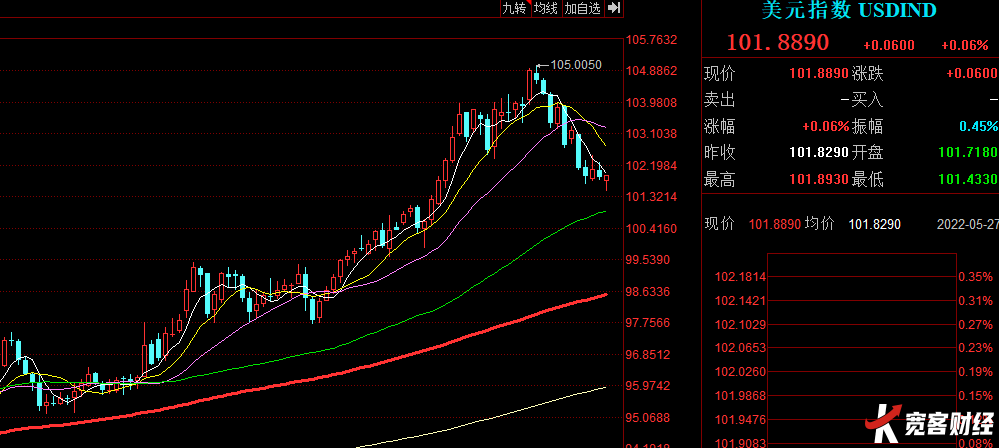Click the 105.7632 axis price label
999x448 pixels.
pyautogui.click(x=652, y=40)
